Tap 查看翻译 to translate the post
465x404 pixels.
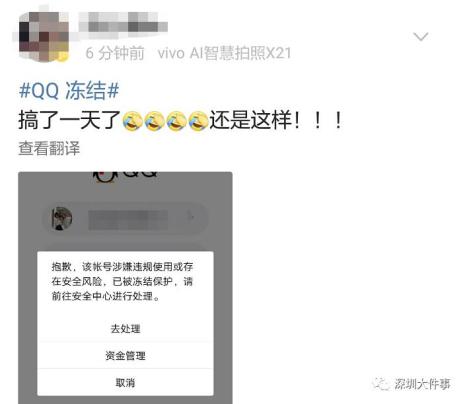point(49,148)
